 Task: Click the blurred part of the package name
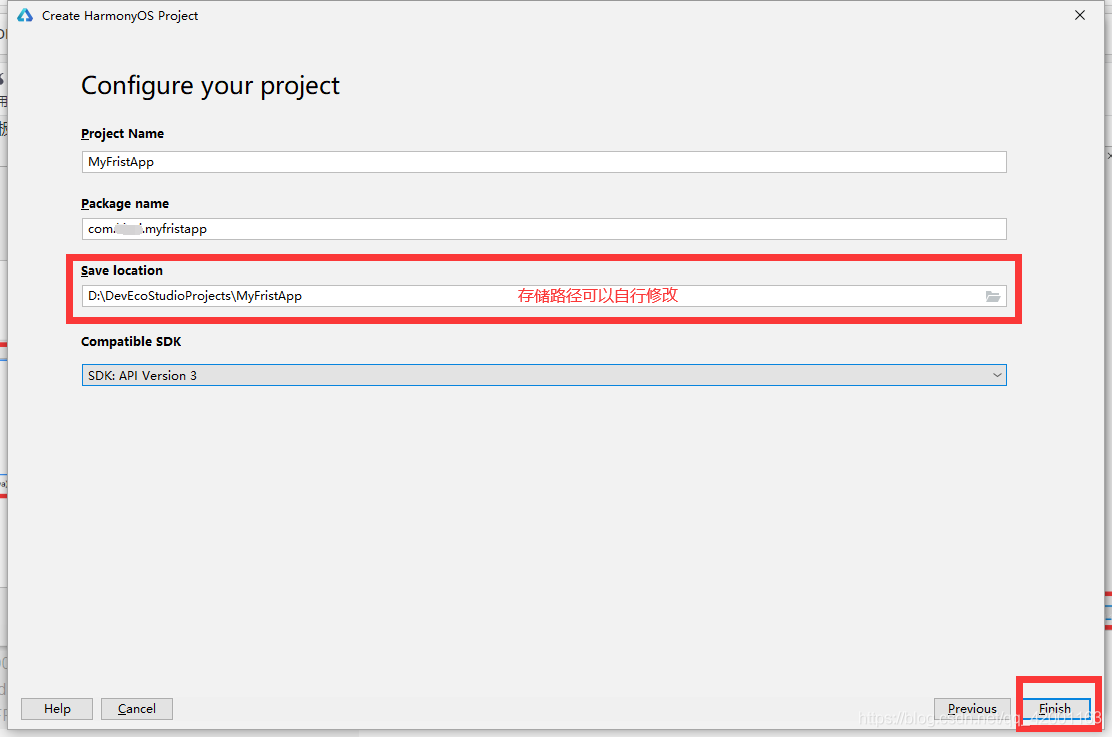(129, 228)
